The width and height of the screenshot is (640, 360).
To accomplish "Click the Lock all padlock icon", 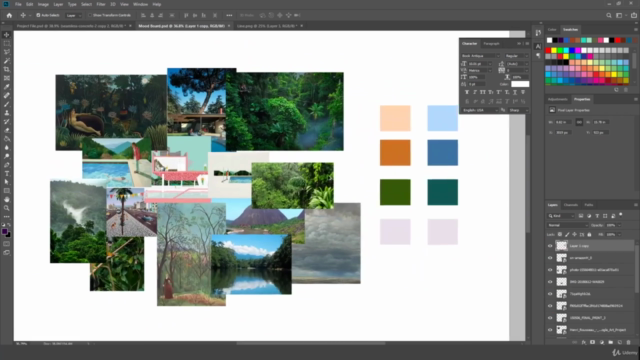I will coord(589,234).
